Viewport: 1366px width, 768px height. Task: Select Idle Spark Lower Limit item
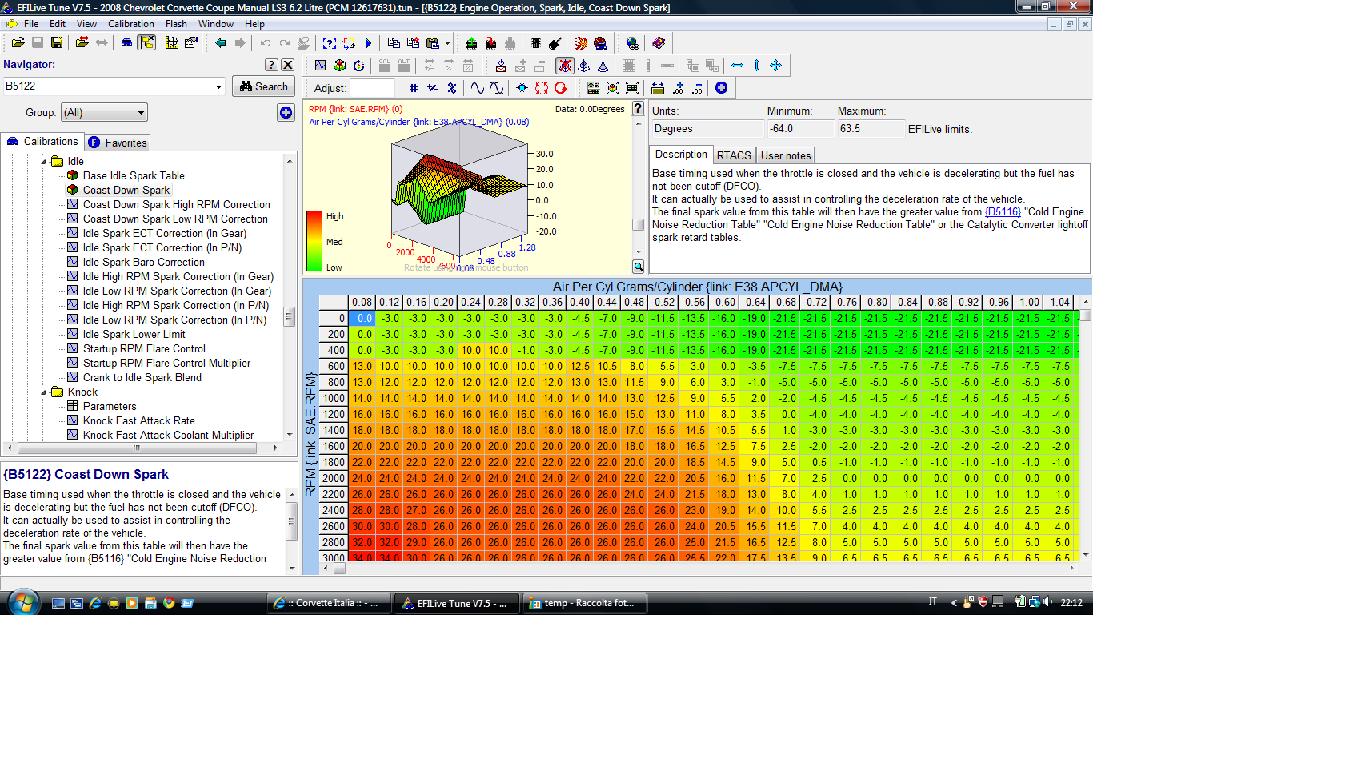[134, 334]
